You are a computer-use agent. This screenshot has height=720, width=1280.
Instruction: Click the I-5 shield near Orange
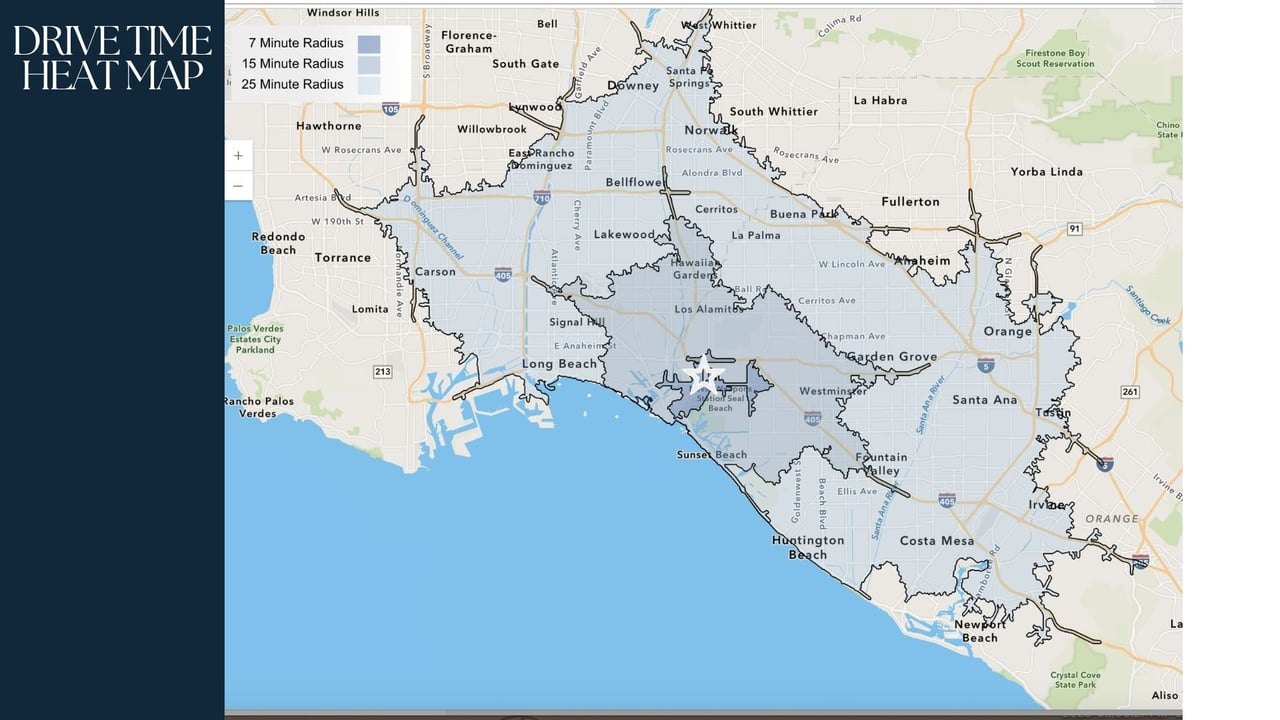(x=986, y=364)
